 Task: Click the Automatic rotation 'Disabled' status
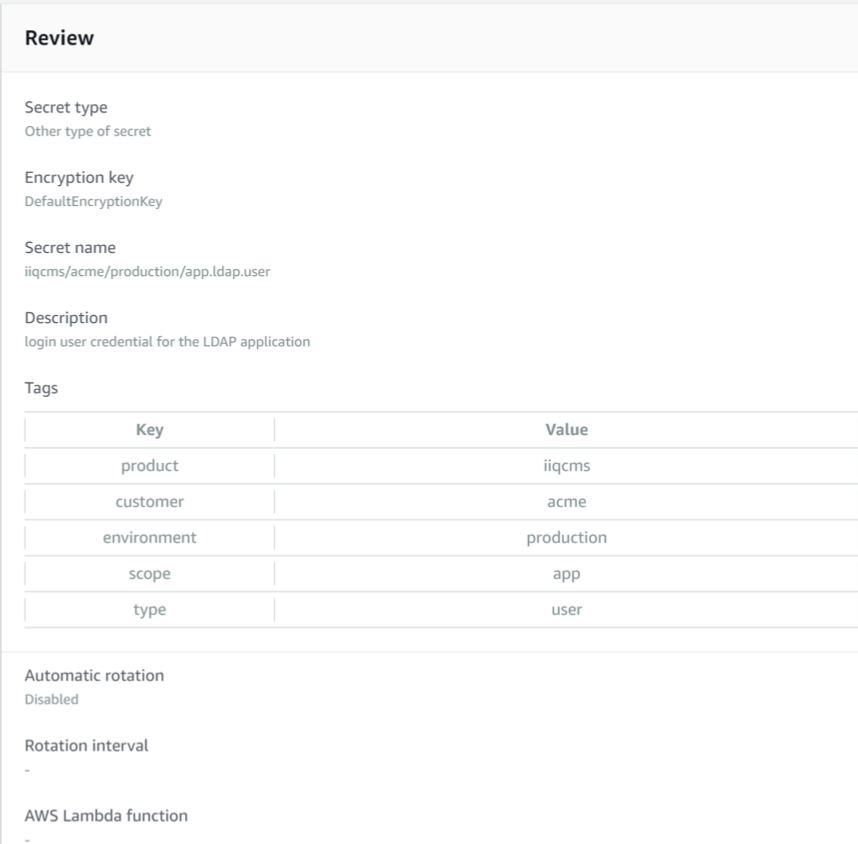pyautogui.click(x=51, y=699)
